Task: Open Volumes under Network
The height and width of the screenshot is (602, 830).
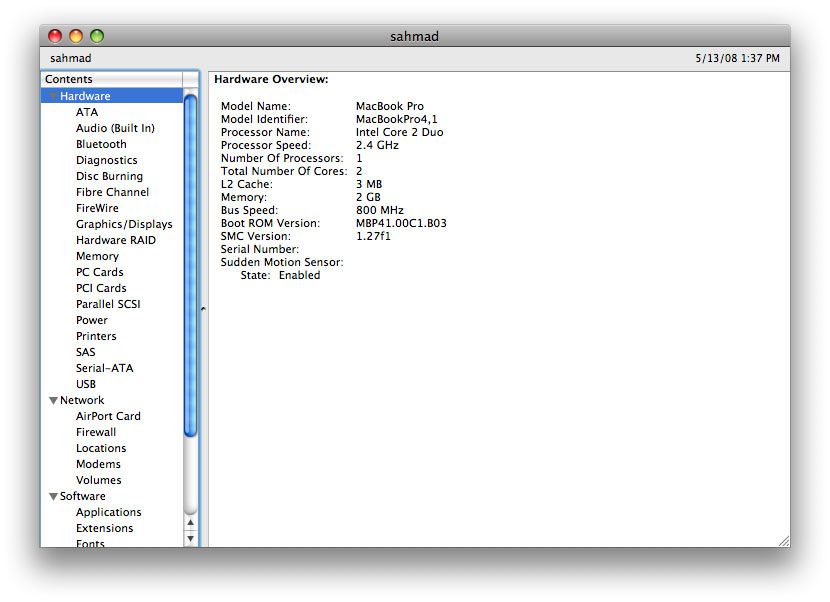Action: [98, 480]
